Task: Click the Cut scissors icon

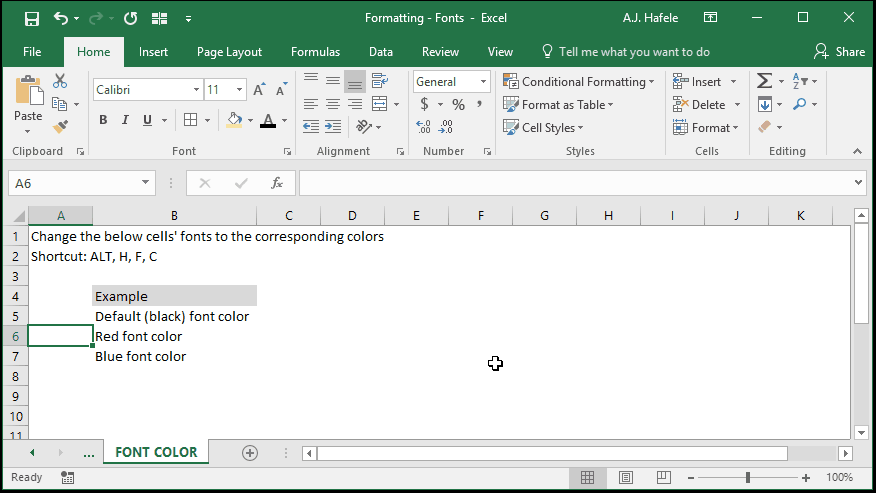Action: coord(60,82)
